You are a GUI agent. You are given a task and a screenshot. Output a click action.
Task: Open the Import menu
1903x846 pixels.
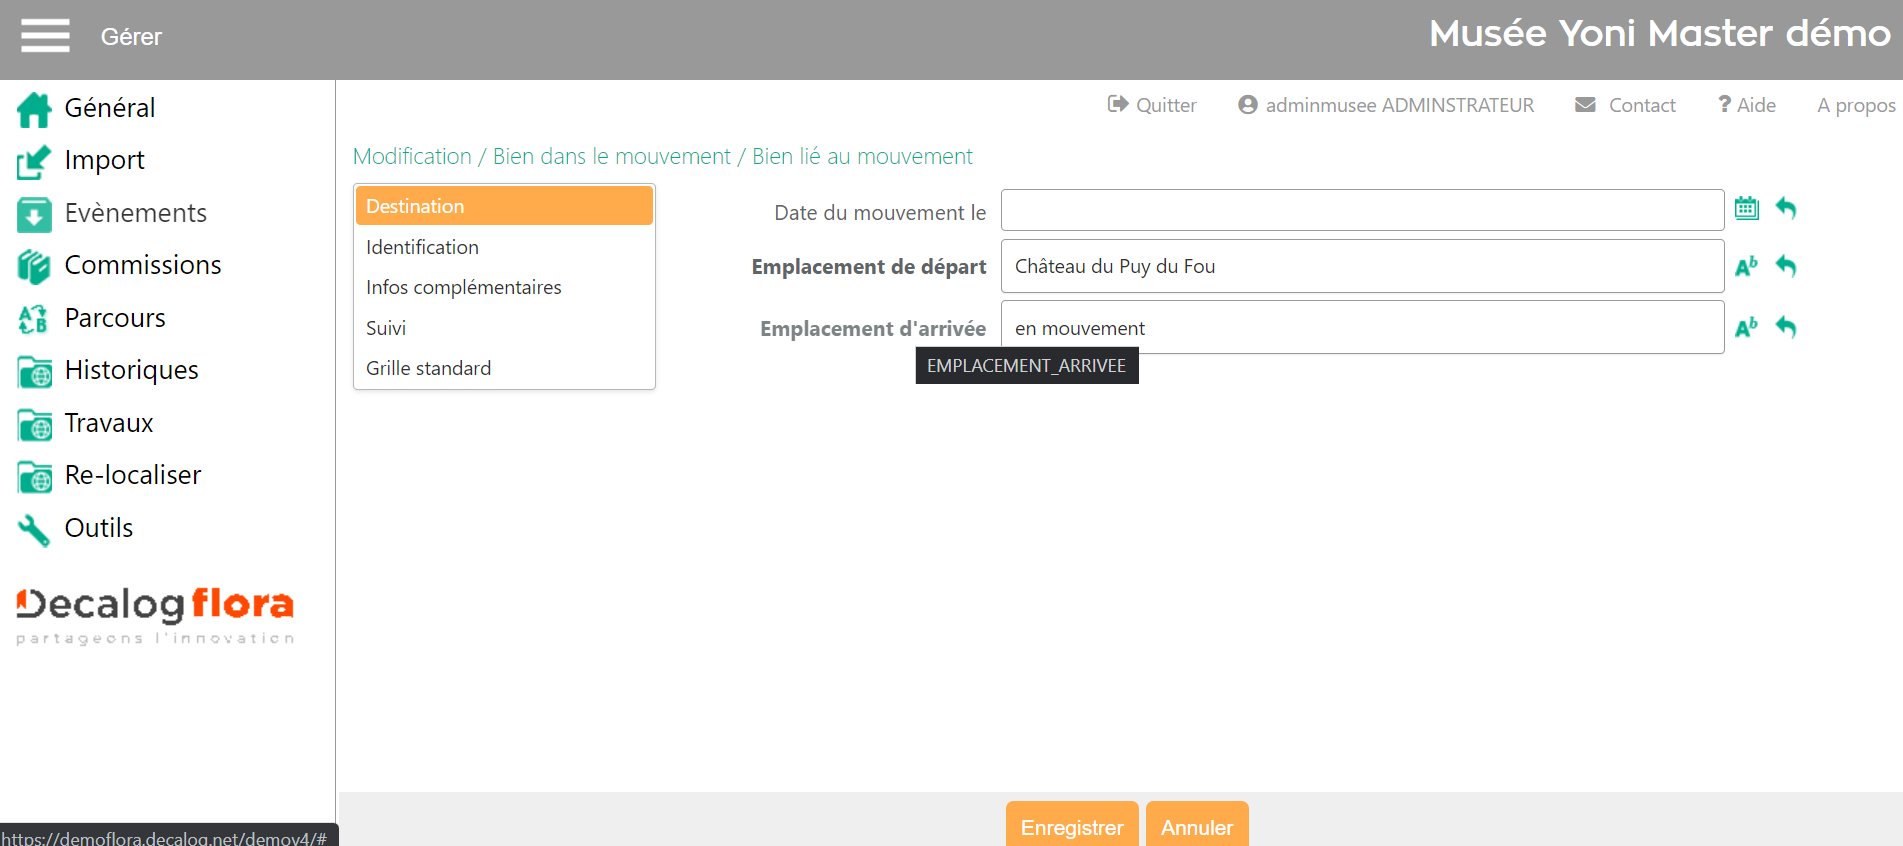point(104,160)
